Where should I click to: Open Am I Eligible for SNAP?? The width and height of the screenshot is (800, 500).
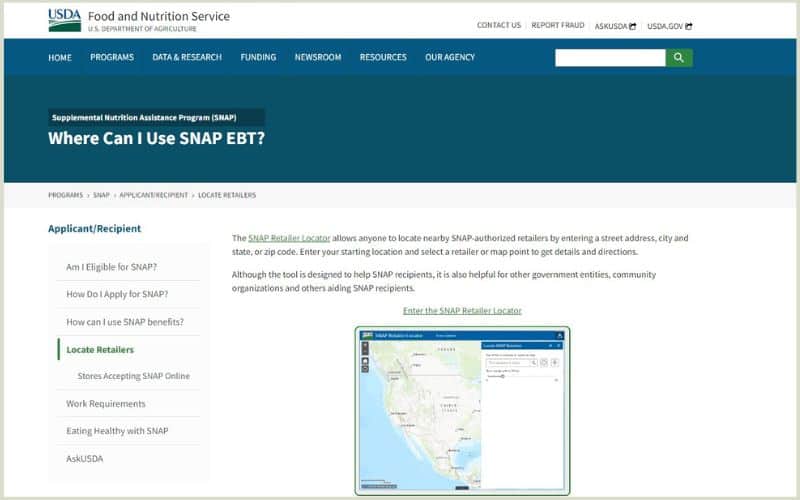coord(111,267)
